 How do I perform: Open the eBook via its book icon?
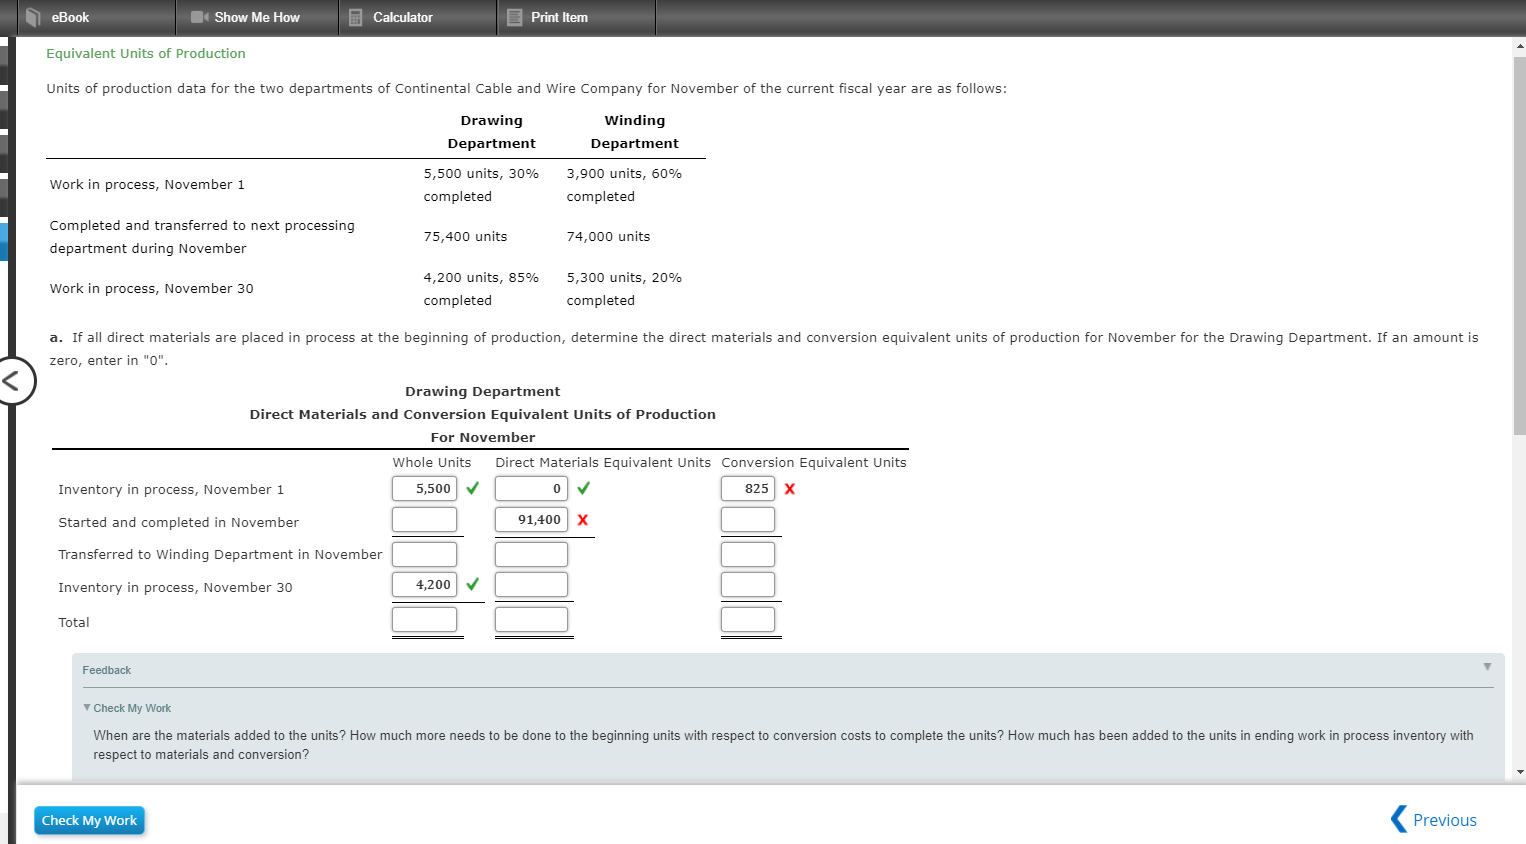tap(34, 17)
